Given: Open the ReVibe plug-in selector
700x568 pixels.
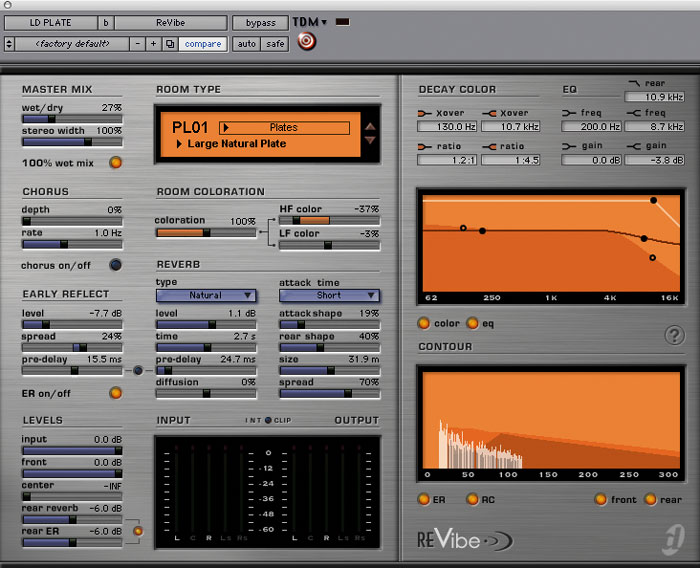Looking at the screenshot, I should point(171,23).
